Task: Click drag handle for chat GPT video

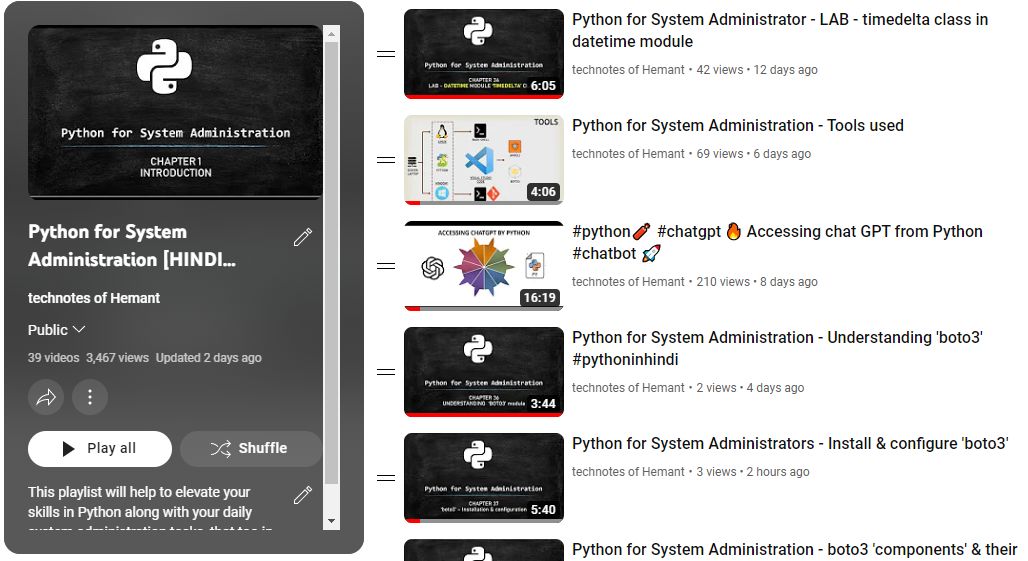Action: point(386,266)
